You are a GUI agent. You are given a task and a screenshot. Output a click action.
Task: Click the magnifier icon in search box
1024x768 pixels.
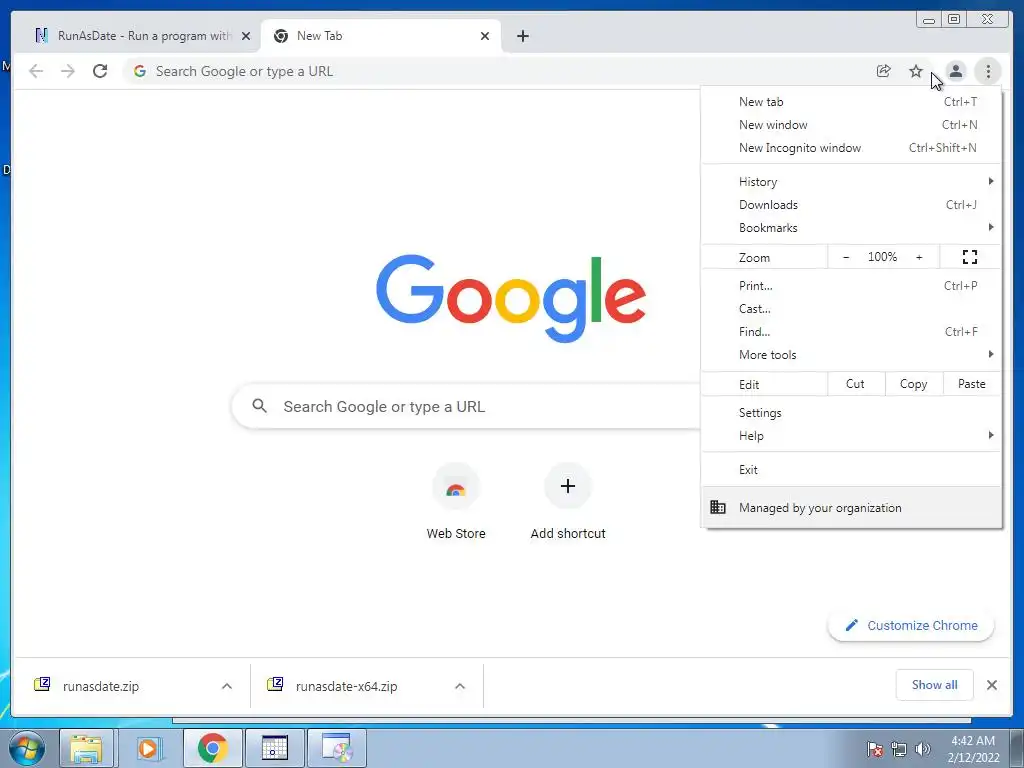click(259, 406)
